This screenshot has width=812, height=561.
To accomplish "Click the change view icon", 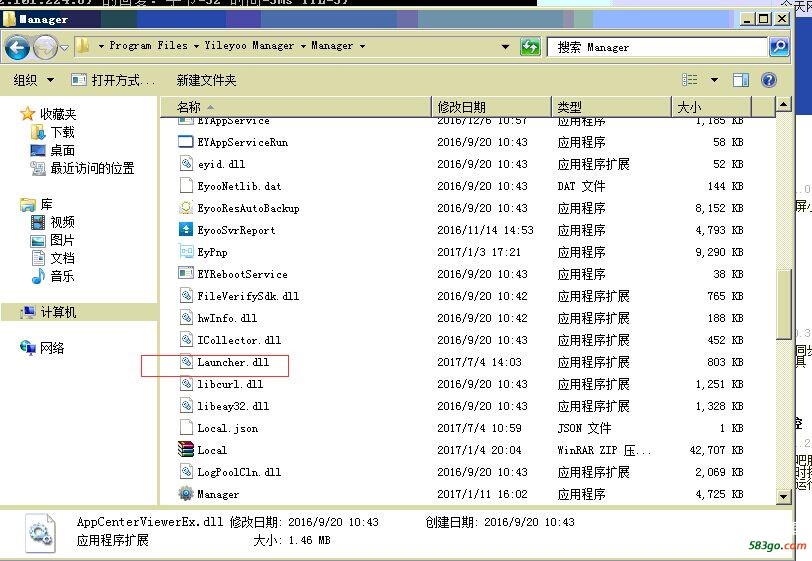I will click(x=690, y=80).
